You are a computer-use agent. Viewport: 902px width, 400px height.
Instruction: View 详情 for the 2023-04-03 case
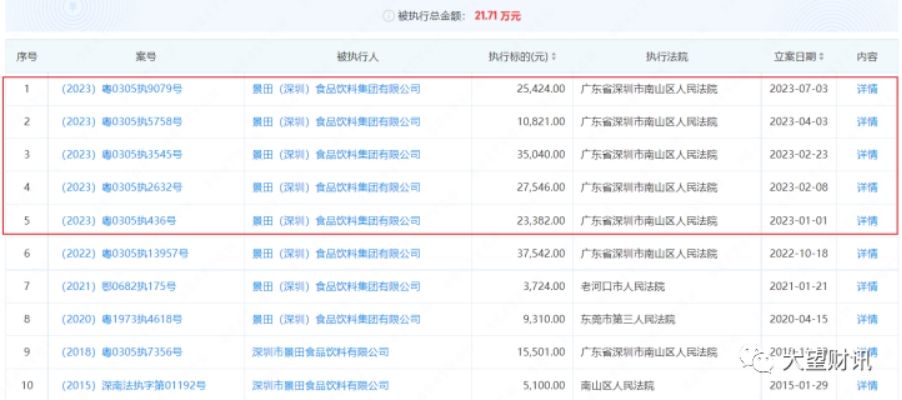[867, 122]
